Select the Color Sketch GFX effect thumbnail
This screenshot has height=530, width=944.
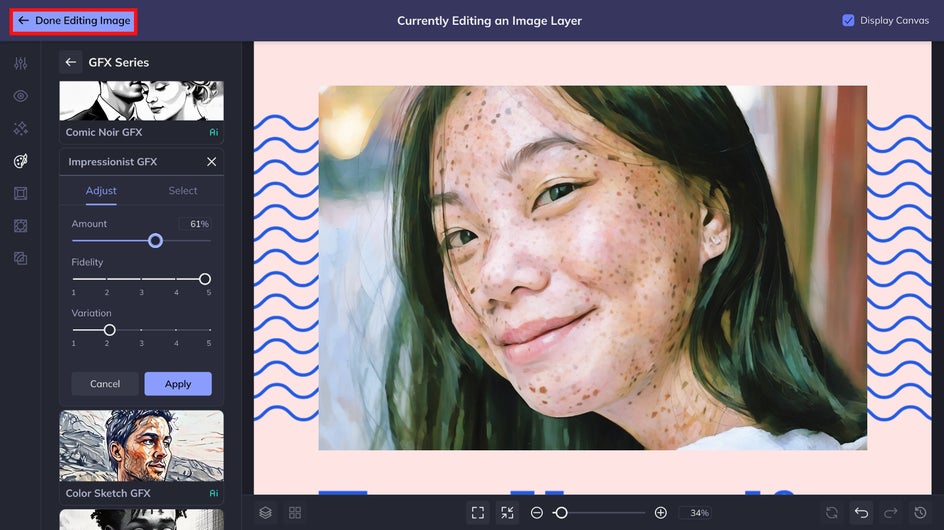click(141, 446)
